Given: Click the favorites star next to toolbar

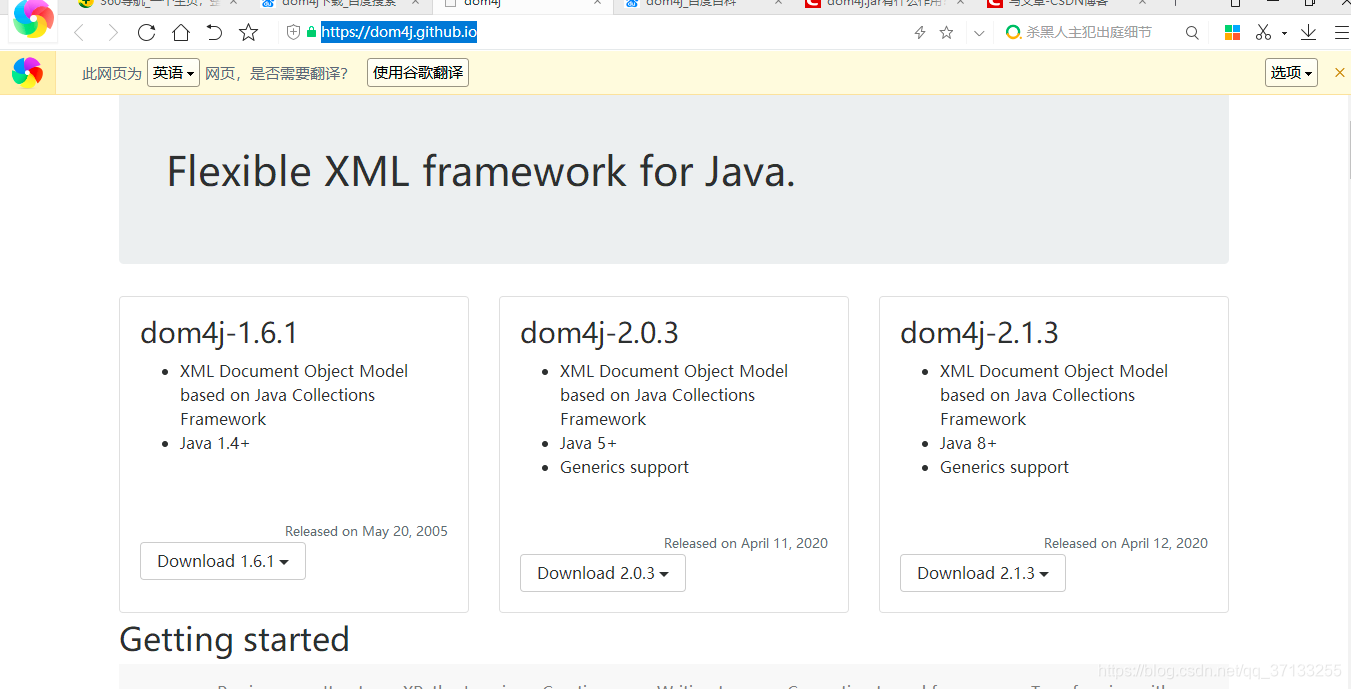Looking at the screenshot, I should click(249, 33).
